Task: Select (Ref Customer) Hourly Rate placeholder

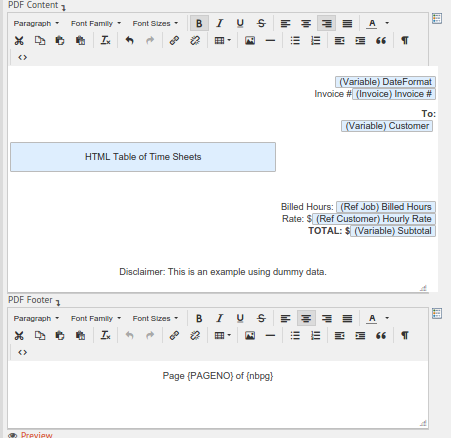Action: [374, 219]
